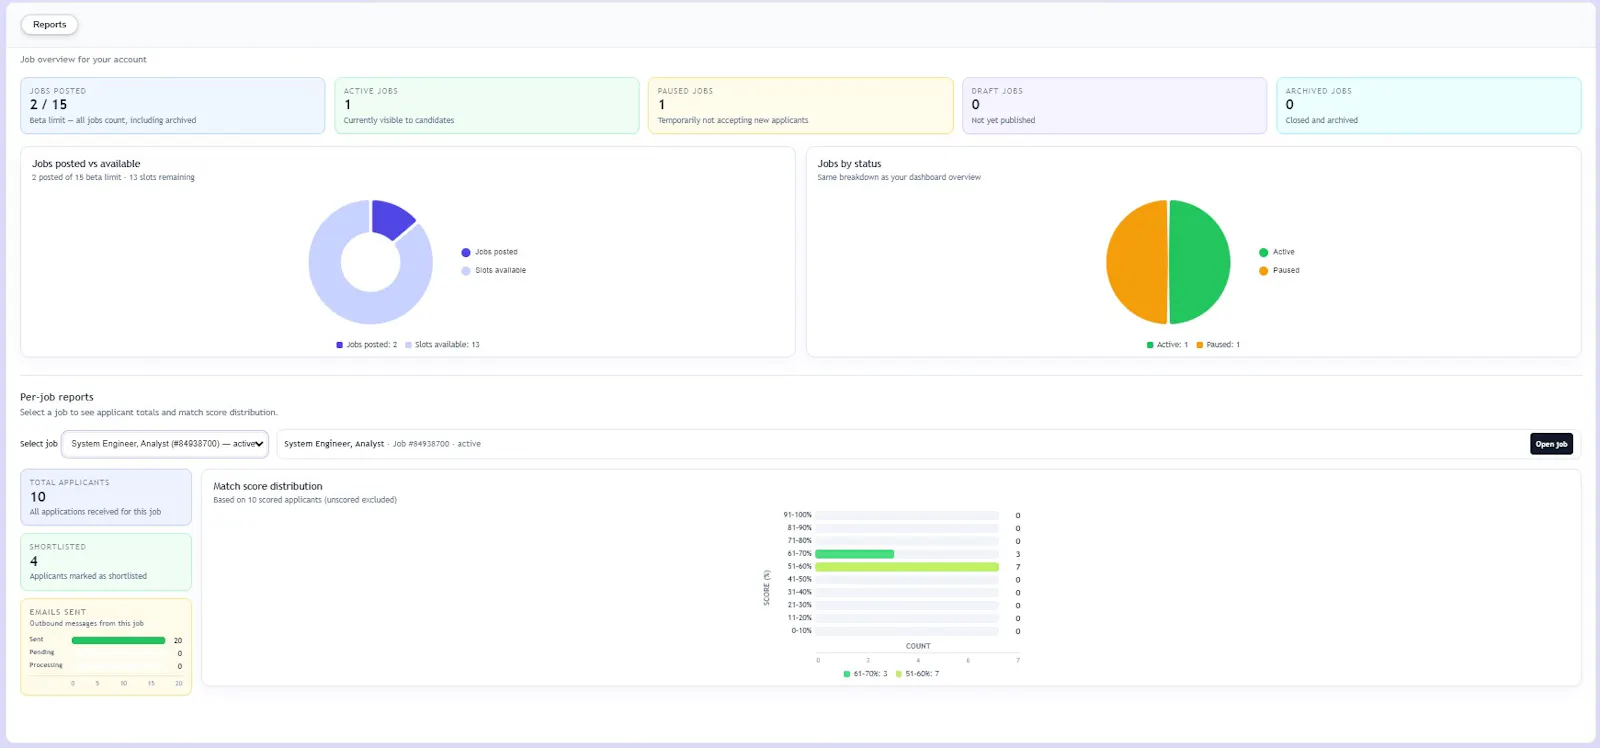Click the 61-70% score bar
Viewport: 1600px width, 748px height.
[854, 554]
